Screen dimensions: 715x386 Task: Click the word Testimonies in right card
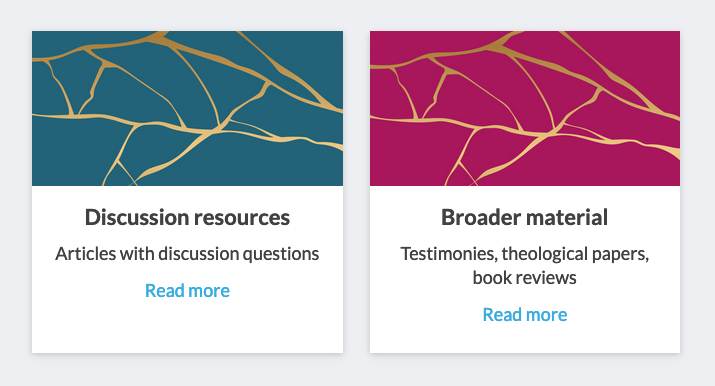click(x=449, y=254)
